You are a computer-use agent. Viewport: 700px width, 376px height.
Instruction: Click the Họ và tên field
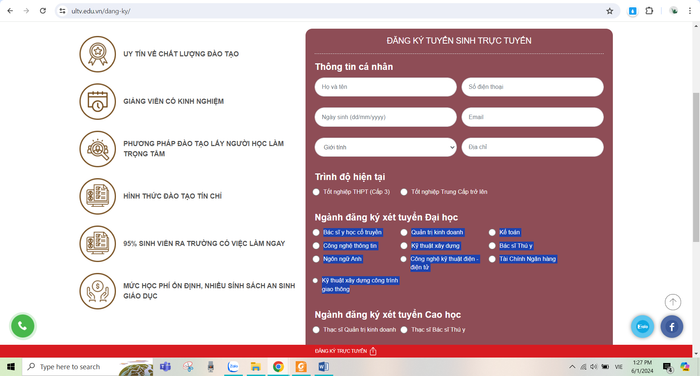coord(385,87)
